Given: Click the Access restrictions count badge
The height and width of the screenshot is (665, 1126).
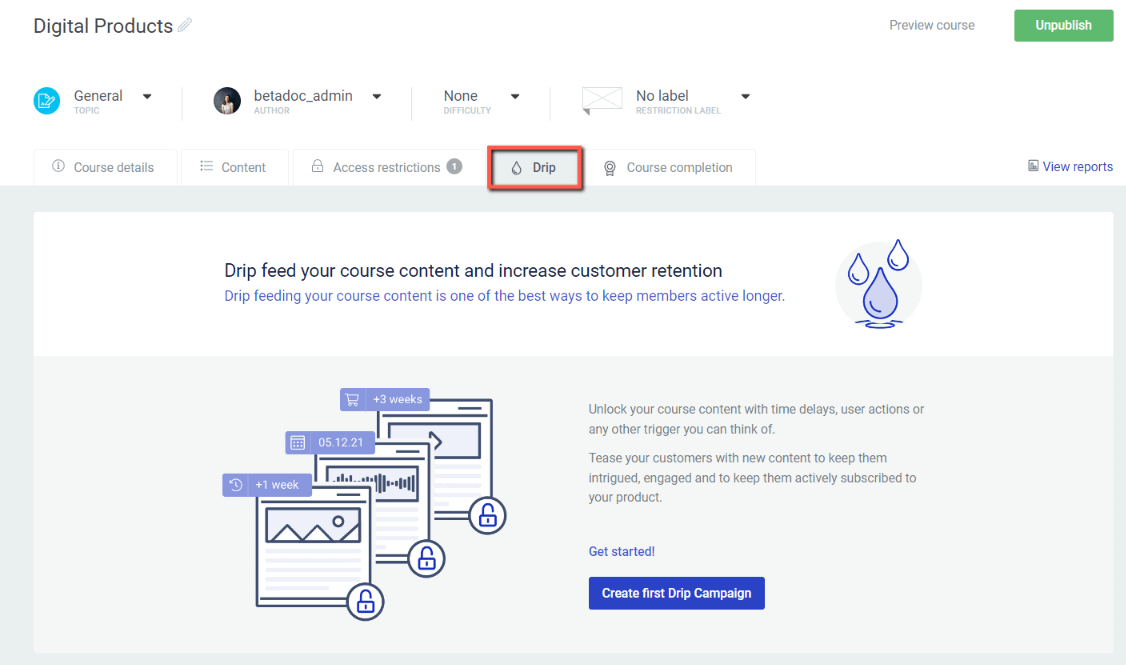Looking at the screenshot, I should (454, 166).
